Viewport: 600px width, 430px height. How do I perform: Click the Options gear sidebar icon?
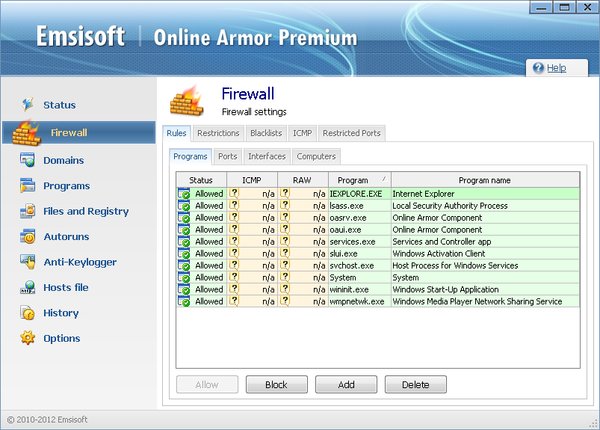(28, 338)
